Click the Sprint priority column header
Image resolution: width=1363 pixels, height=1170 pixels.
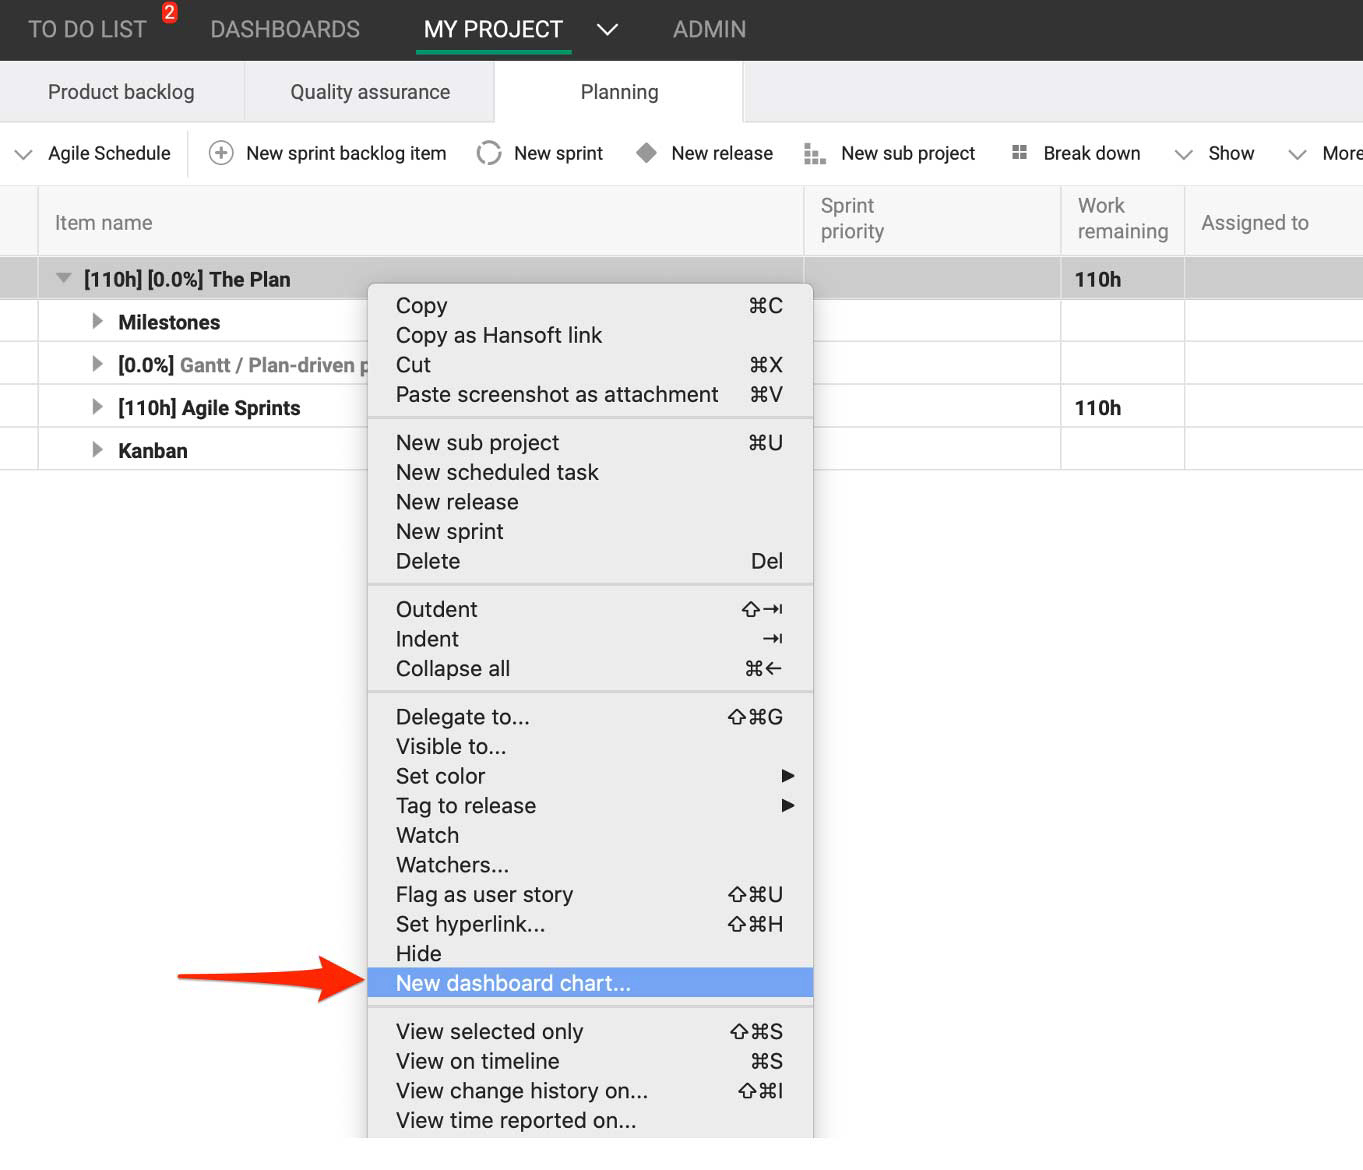[932, 219]
